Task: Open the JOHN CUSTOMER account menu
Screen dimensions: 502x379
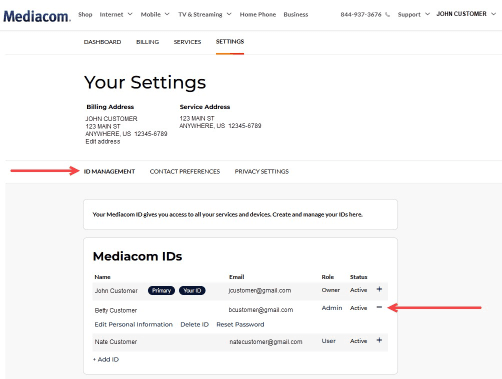Action: [466, 14]
